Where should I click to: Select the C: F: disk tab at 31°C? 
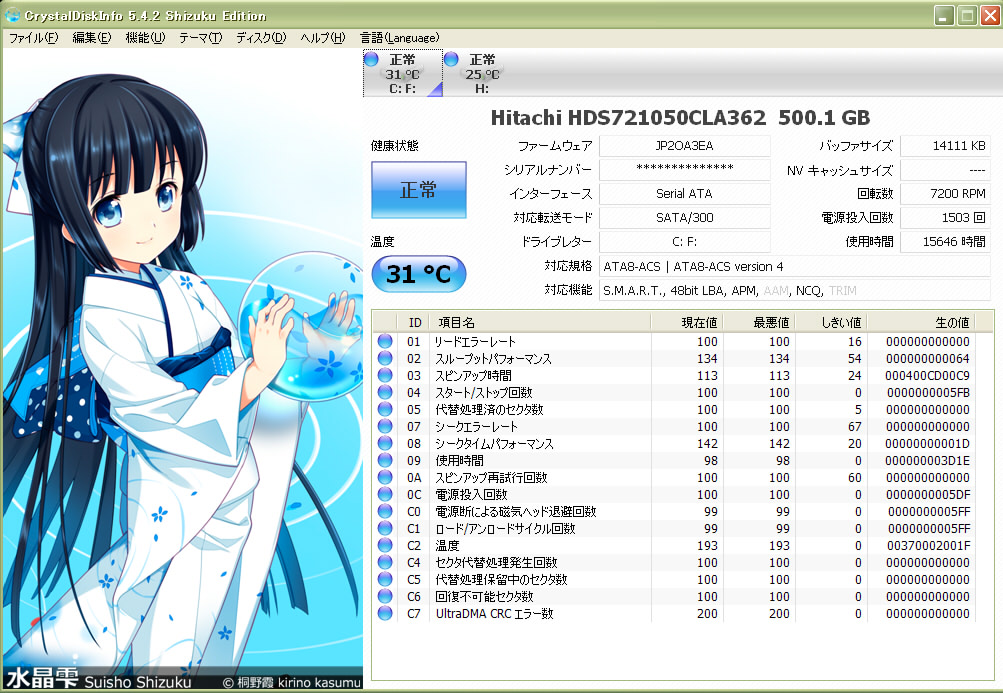pyautogui.click(x=402, y=73)
